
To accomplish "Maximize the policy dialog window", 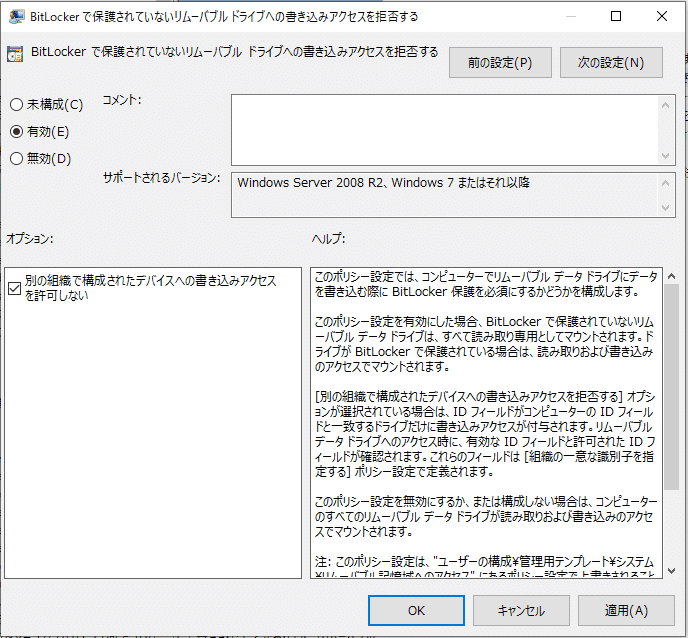I will click(616, 16).
